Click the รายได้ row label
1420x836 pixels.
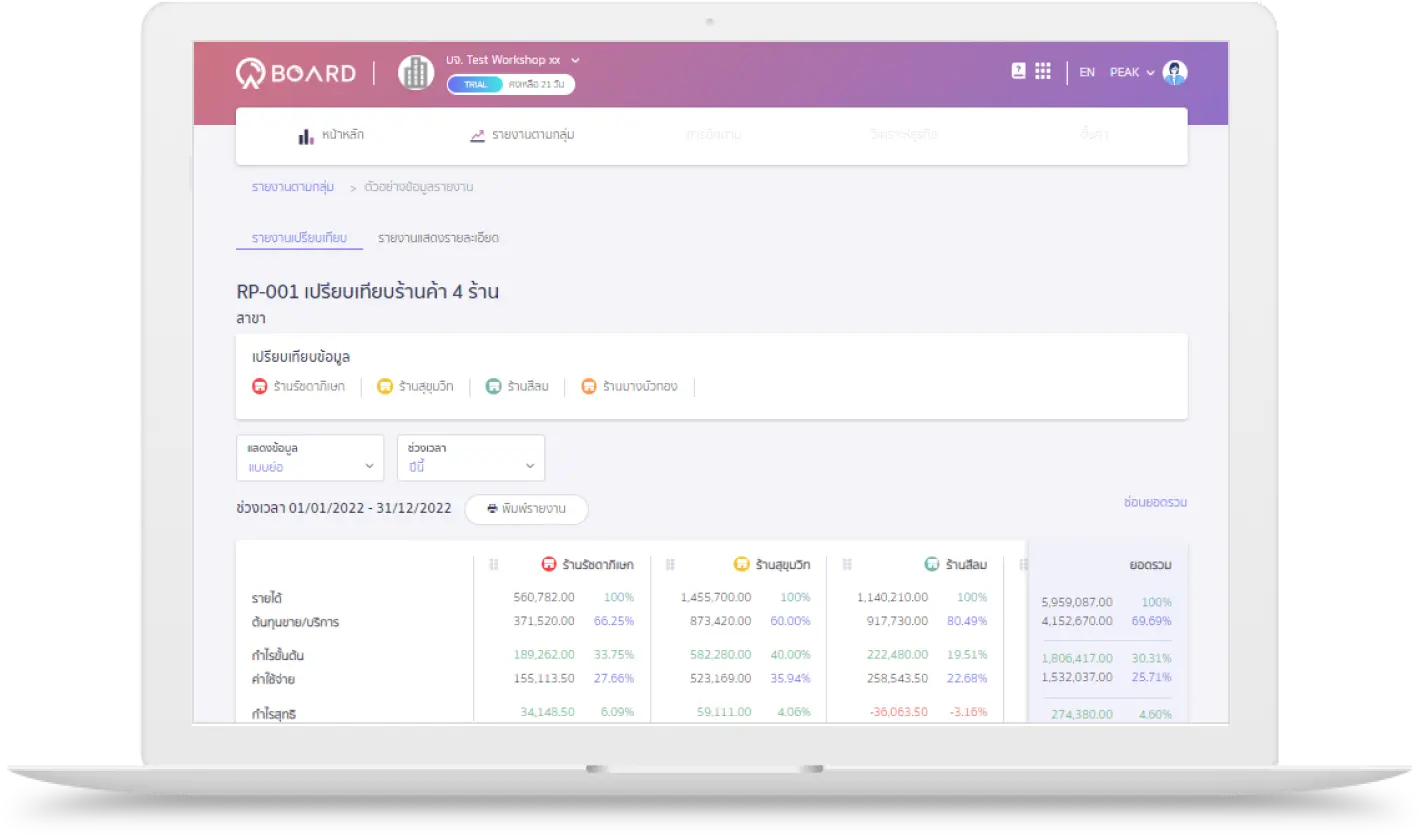coord(266,598)
